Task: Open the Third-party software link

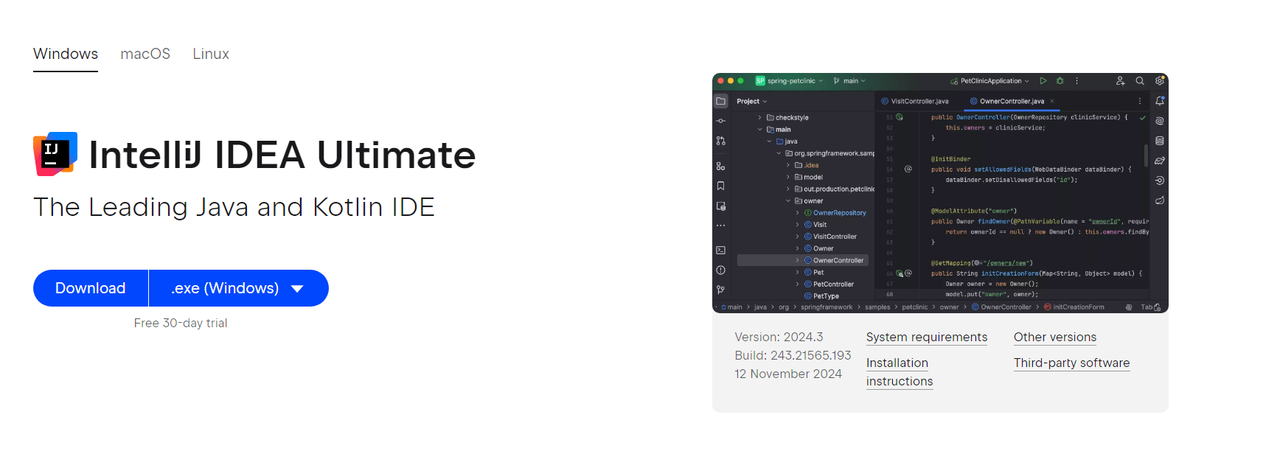Action: point(1072,363)
